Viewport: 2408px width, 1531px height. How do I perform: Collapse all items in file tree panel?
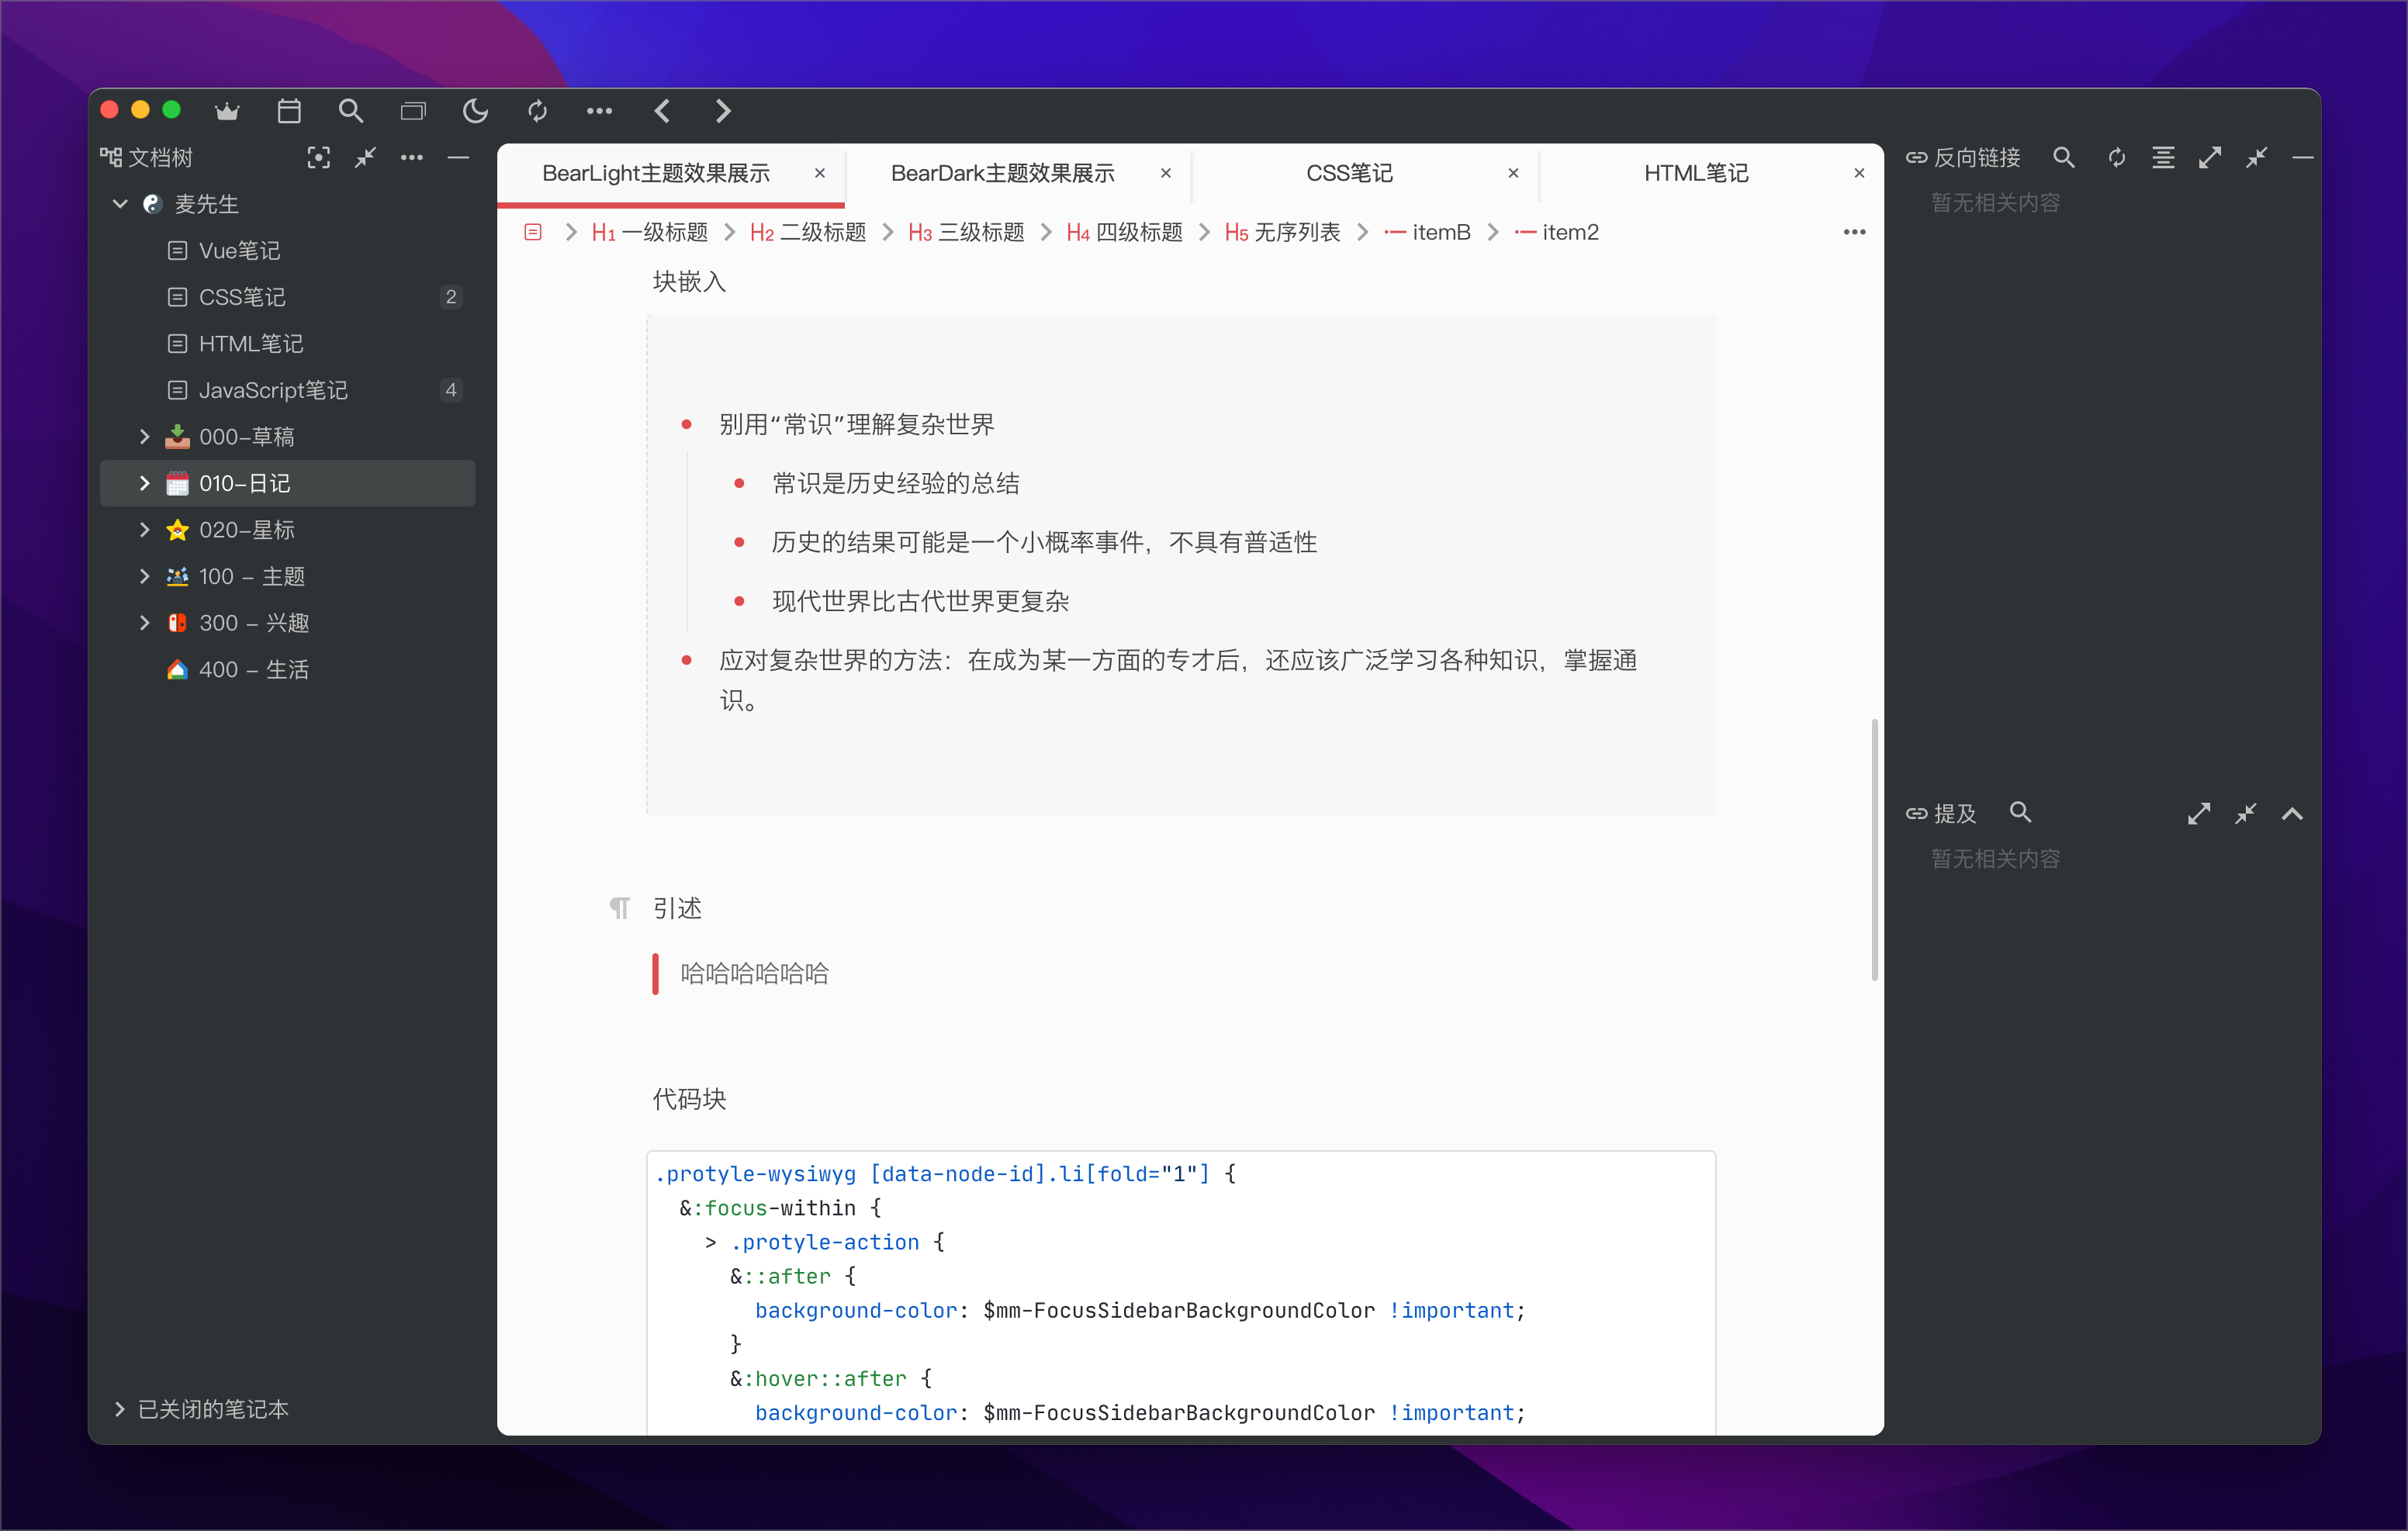click(365, 157)
